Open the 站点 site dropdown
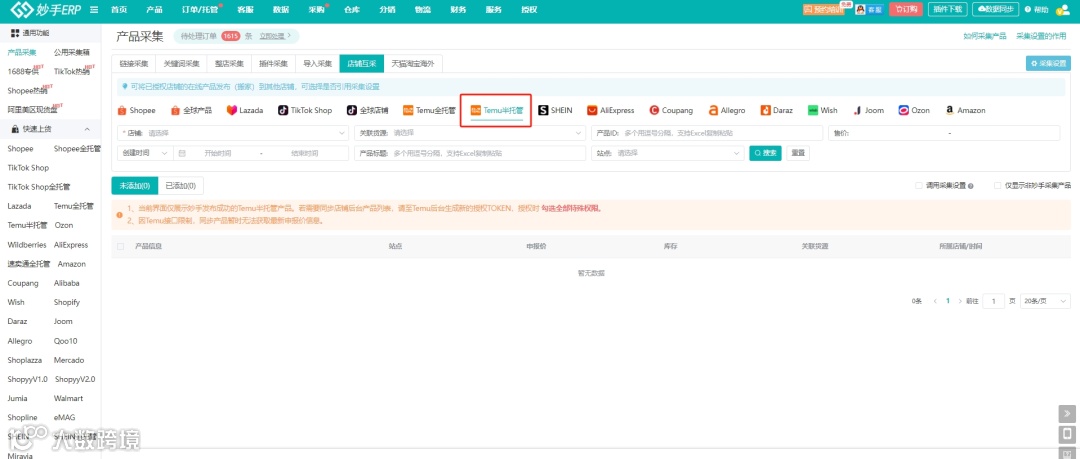The width and height of the screenshot is (1080, 459). 667,153
